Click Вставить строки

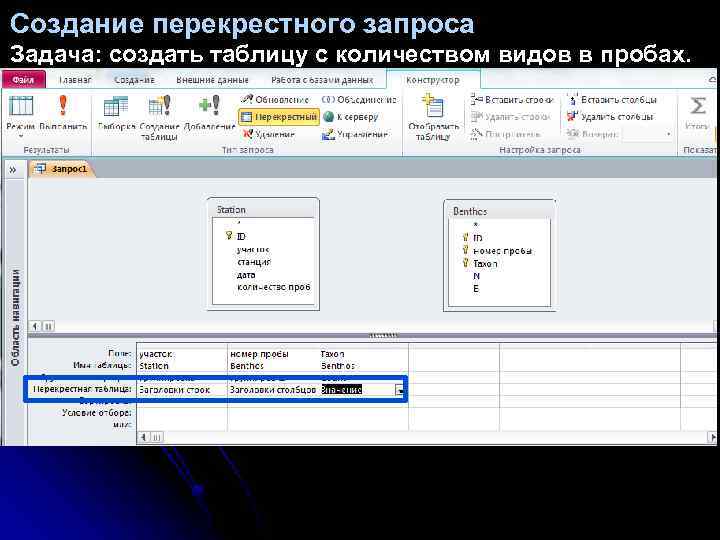[x=512, y=99]
